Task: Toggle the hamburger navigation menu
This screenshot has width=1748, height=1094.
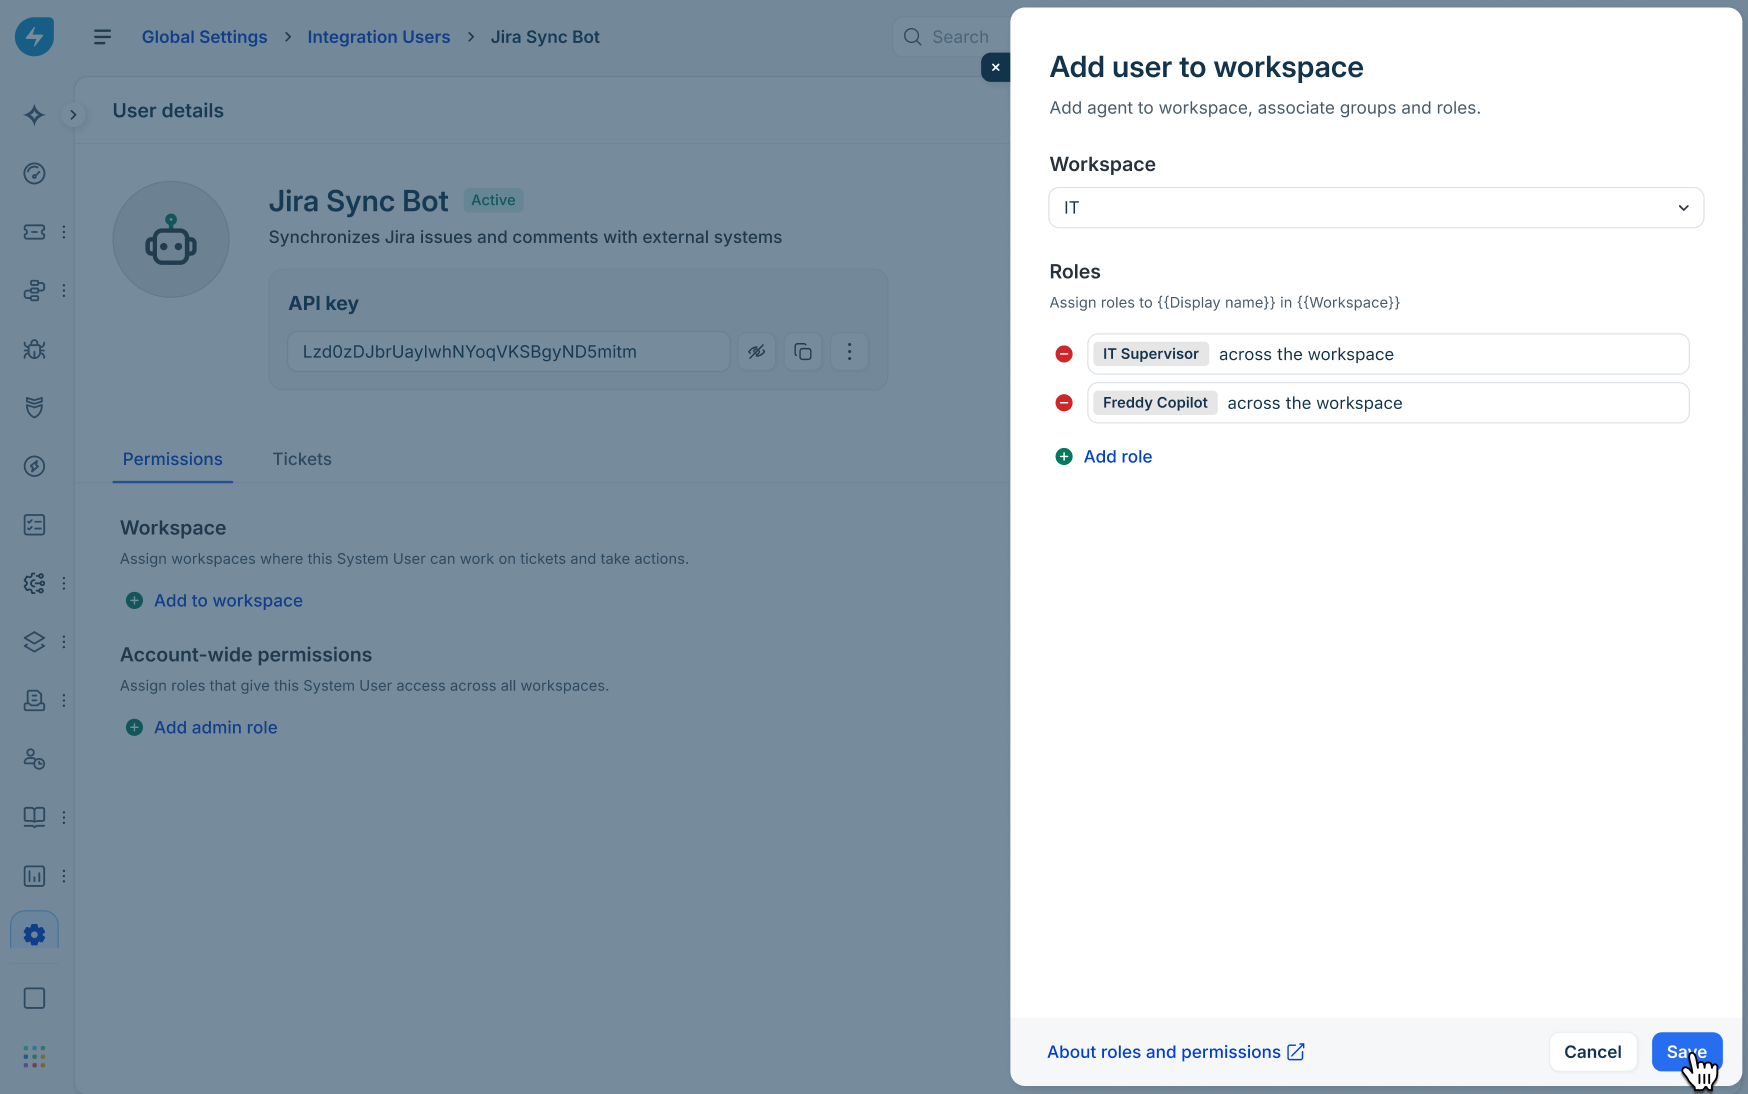Action: [x=102, y=37]
